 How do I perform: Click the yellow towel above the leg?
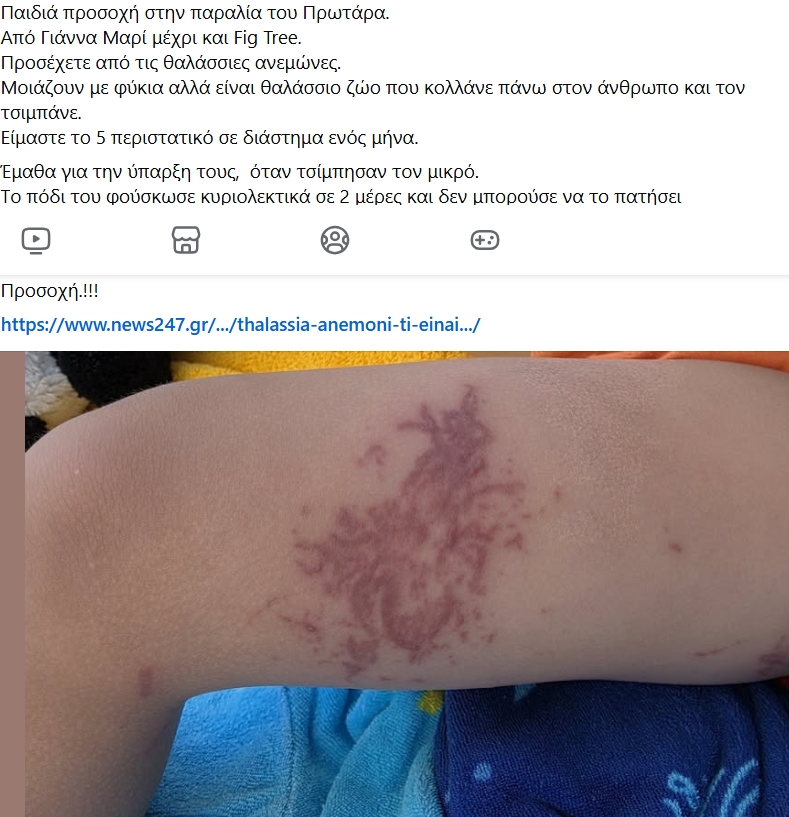click(x=313, y=363)
